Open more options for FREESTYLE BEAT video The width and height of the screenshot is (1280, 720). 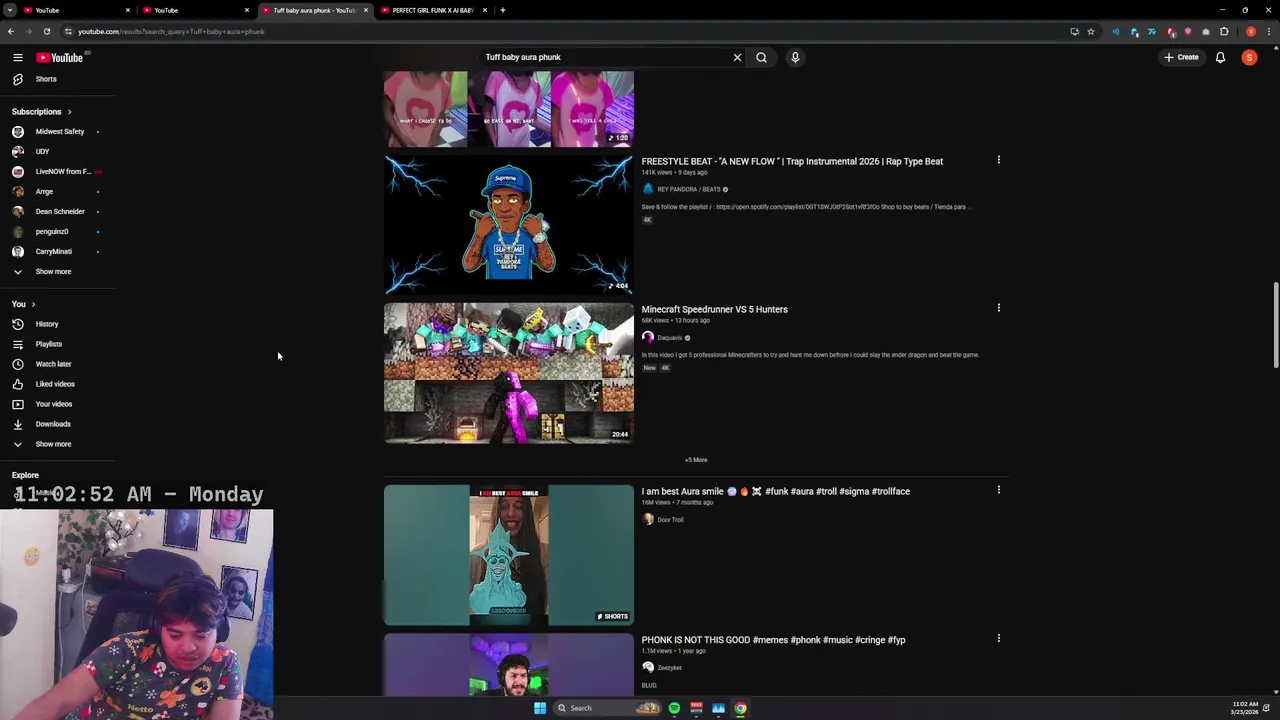pos(998,160)
